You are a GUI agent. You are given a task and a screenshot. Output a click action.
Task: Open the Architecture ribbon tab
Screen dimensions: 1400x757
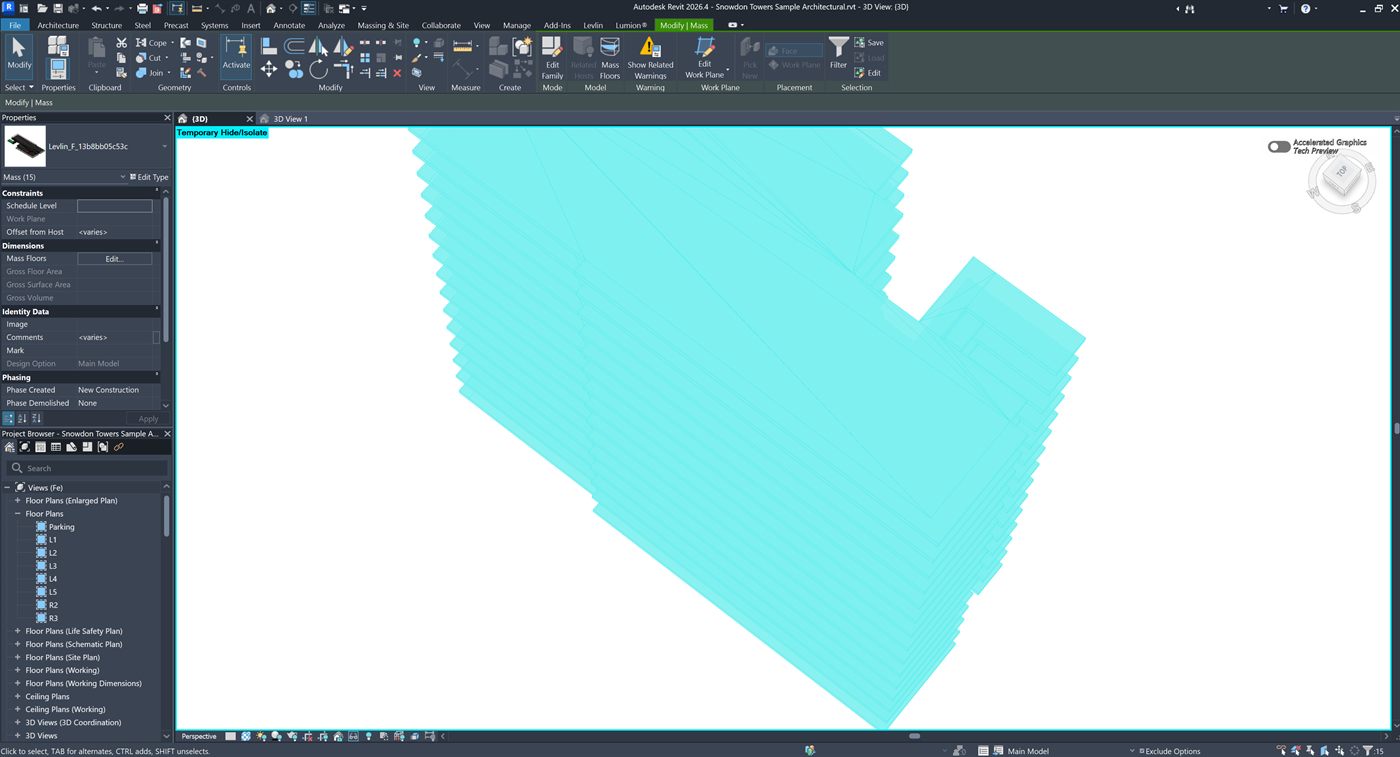point(58,25)
